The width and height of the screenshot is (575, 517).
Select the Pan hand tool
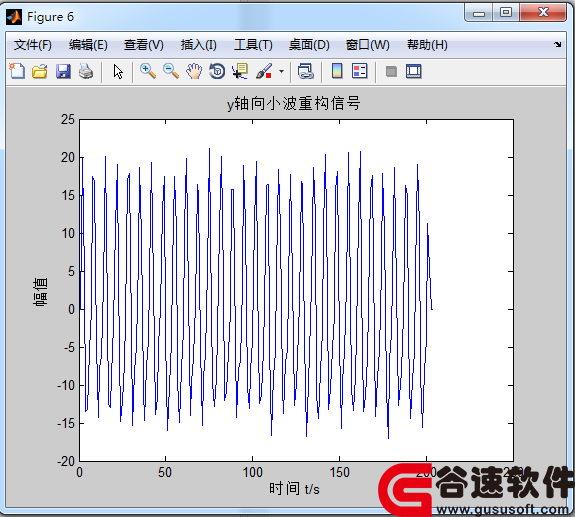point(194,71)
